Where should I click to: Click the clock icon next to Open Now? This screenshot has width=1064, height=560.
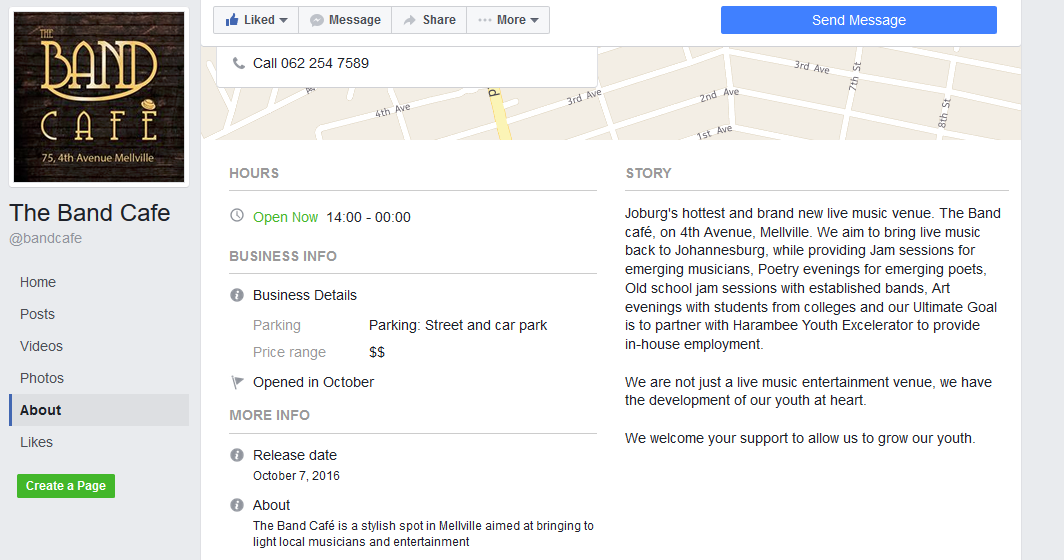[237, 216]
